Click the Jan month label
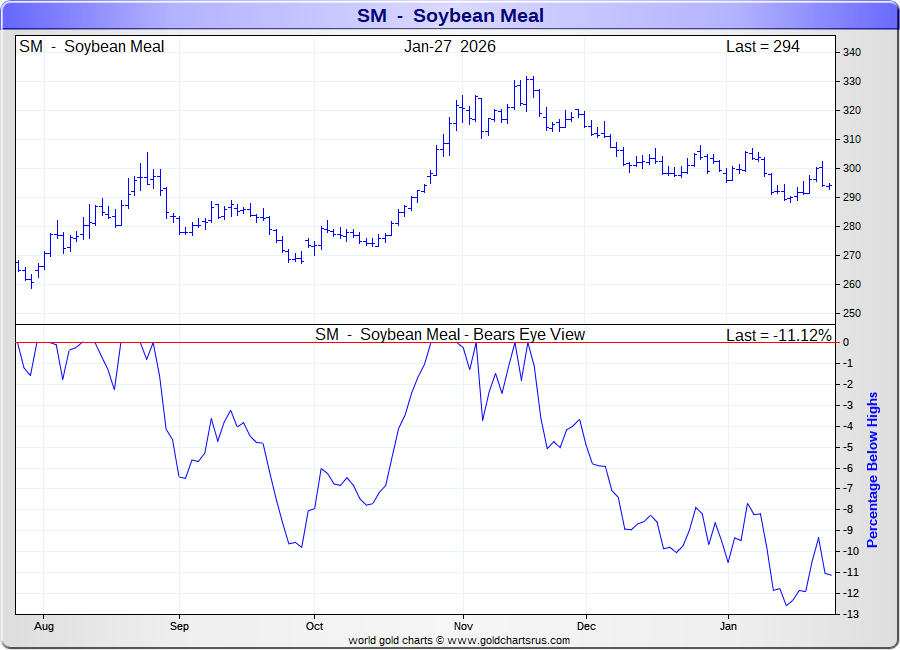Screen dimensions: 900x650 (x=728, y=626)
